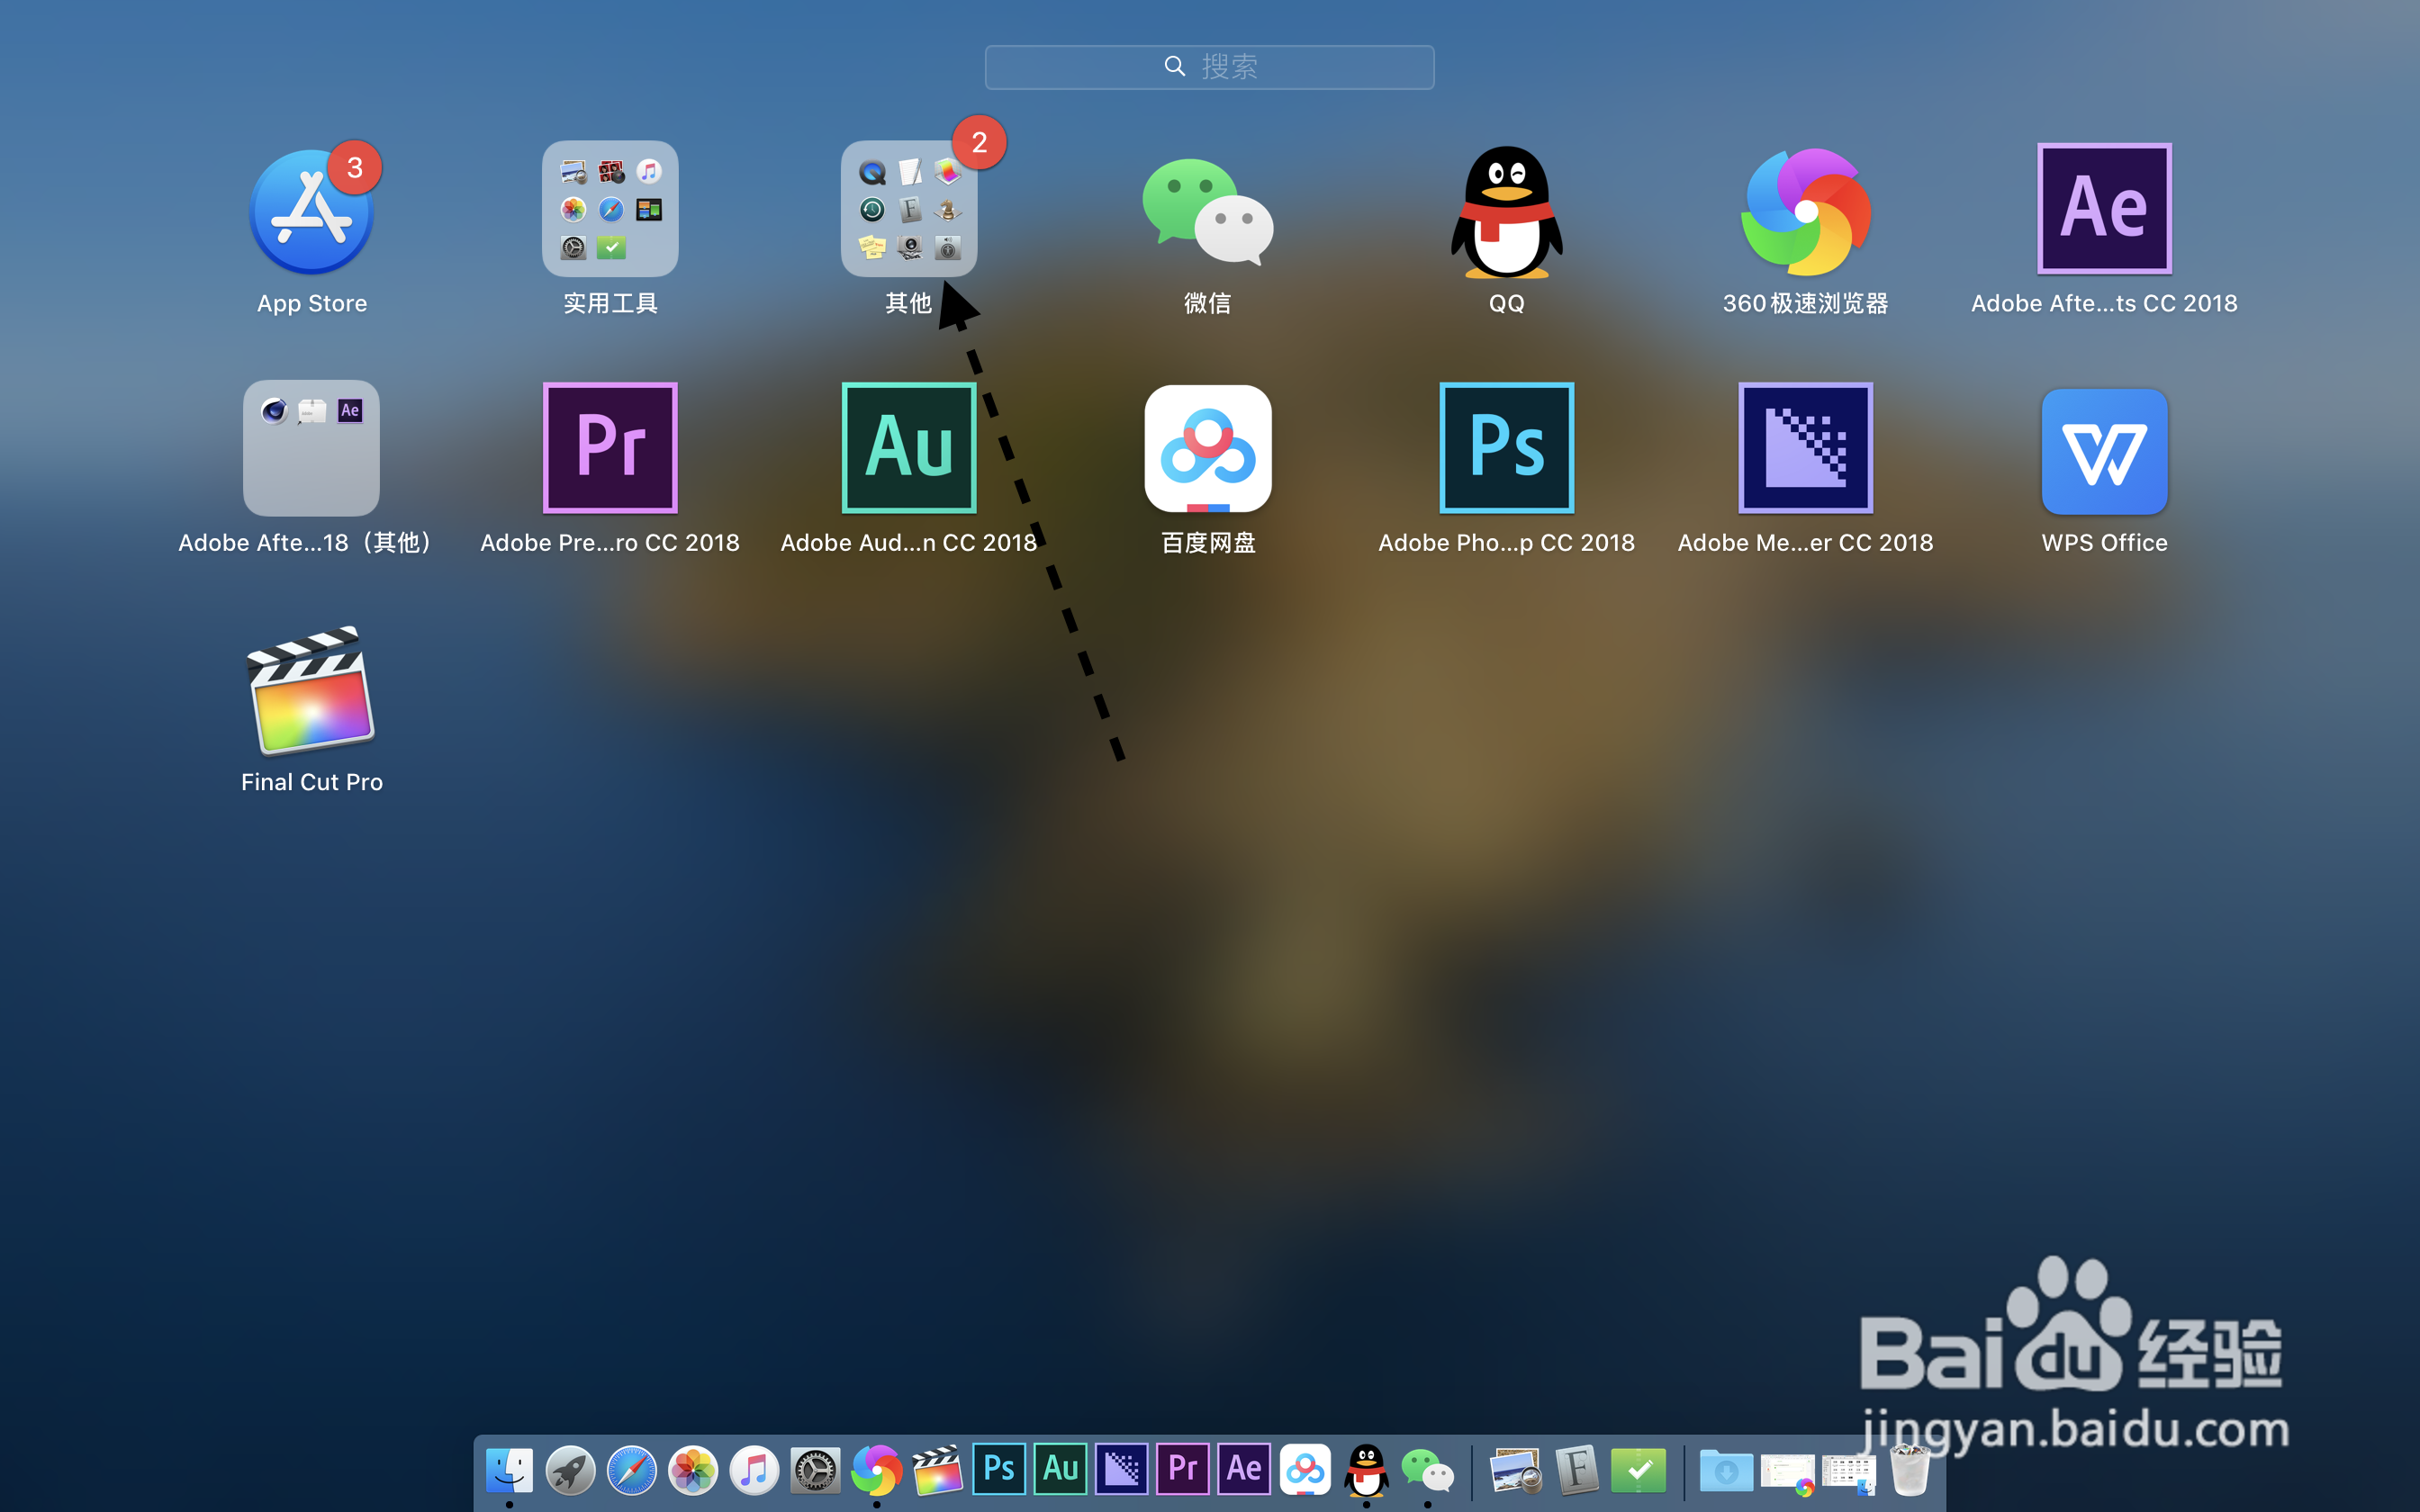
Task: Launch Adobe Premiere Pro CC 2018 in Launchpad
Action: (x=610, y=447)
